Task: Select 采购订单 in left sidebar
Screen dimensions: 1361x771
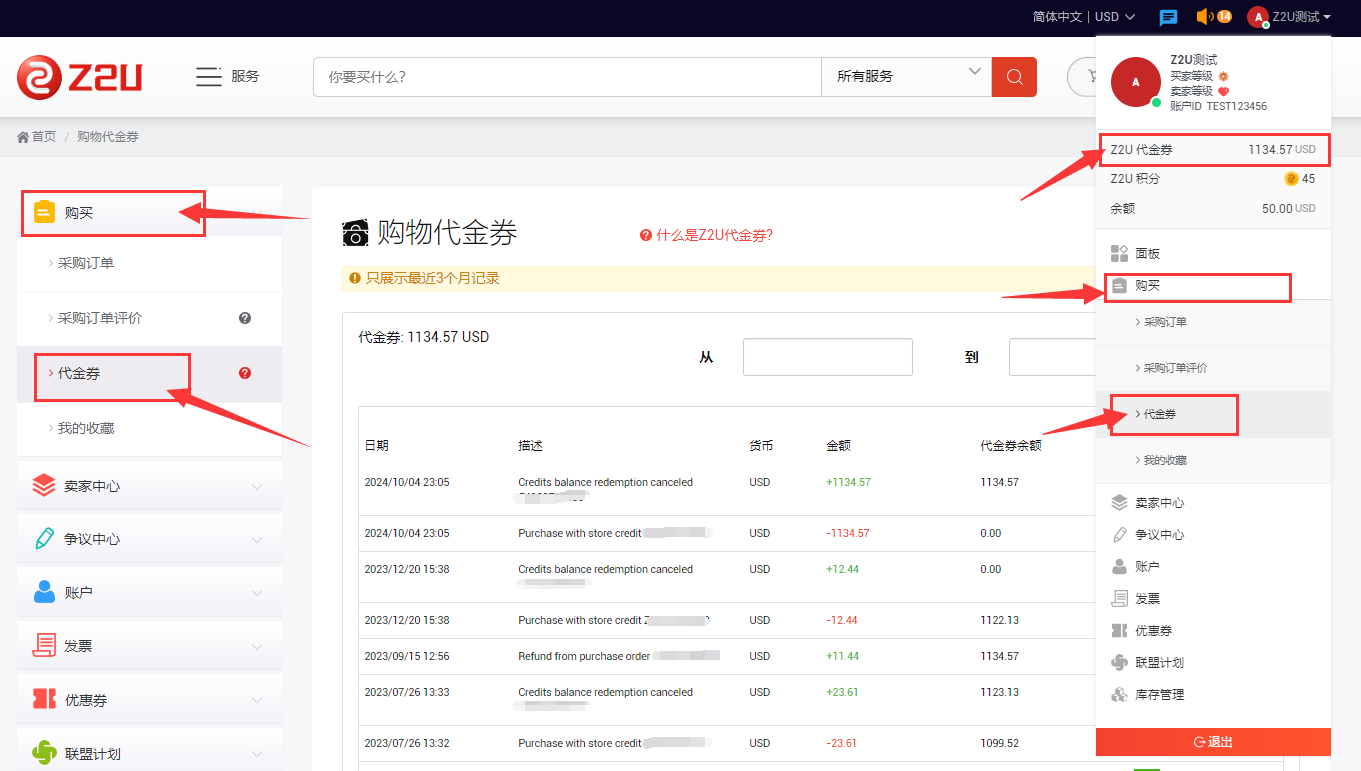Action: click(86, 263)
